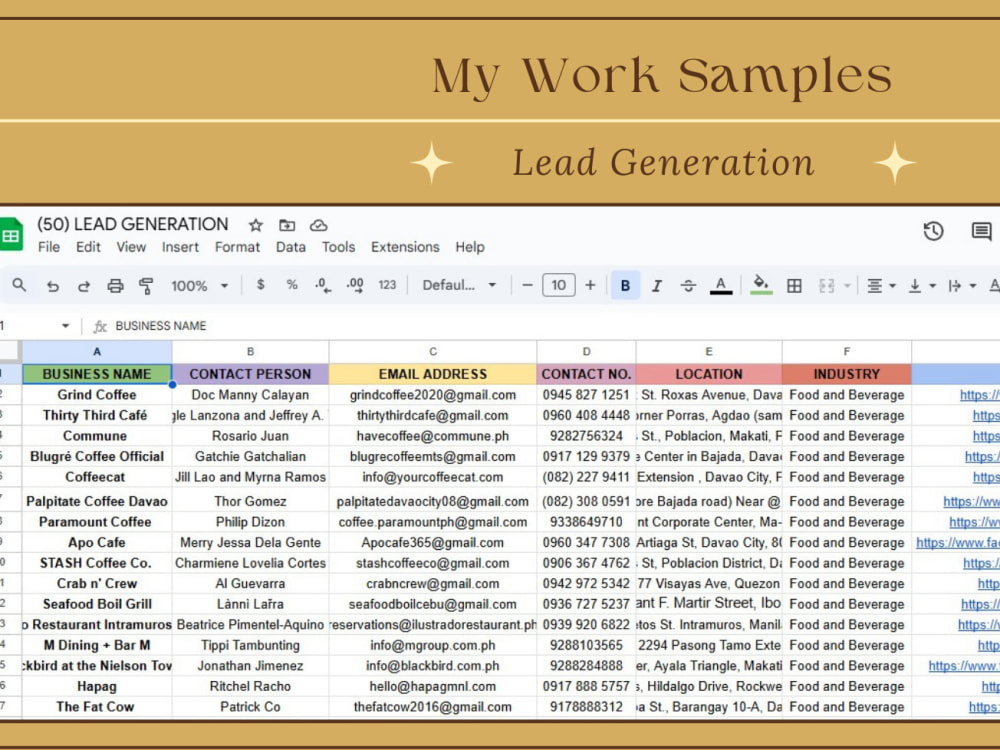The width and height of the screenshot is (1000, 750).
Task: Open the fill color paint bucket
Action: point(760,284)
